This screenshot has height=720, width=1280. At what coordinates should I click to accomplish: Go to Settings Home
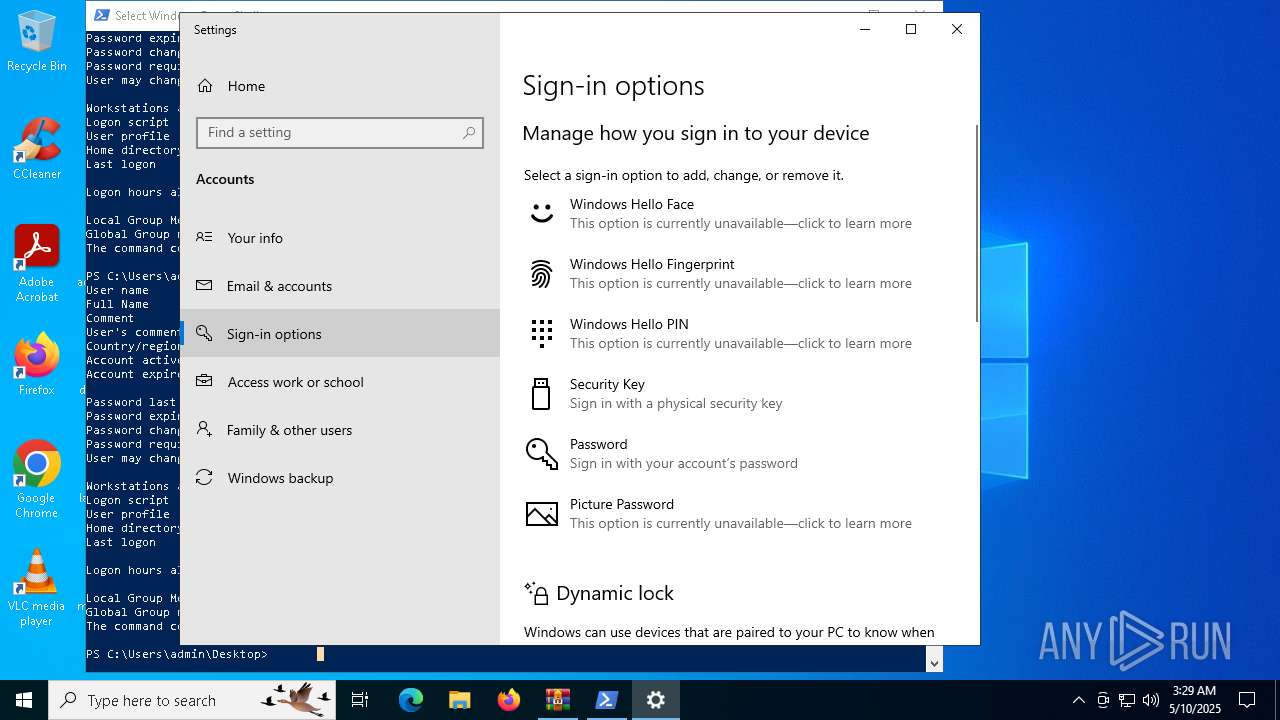[340, 86]
